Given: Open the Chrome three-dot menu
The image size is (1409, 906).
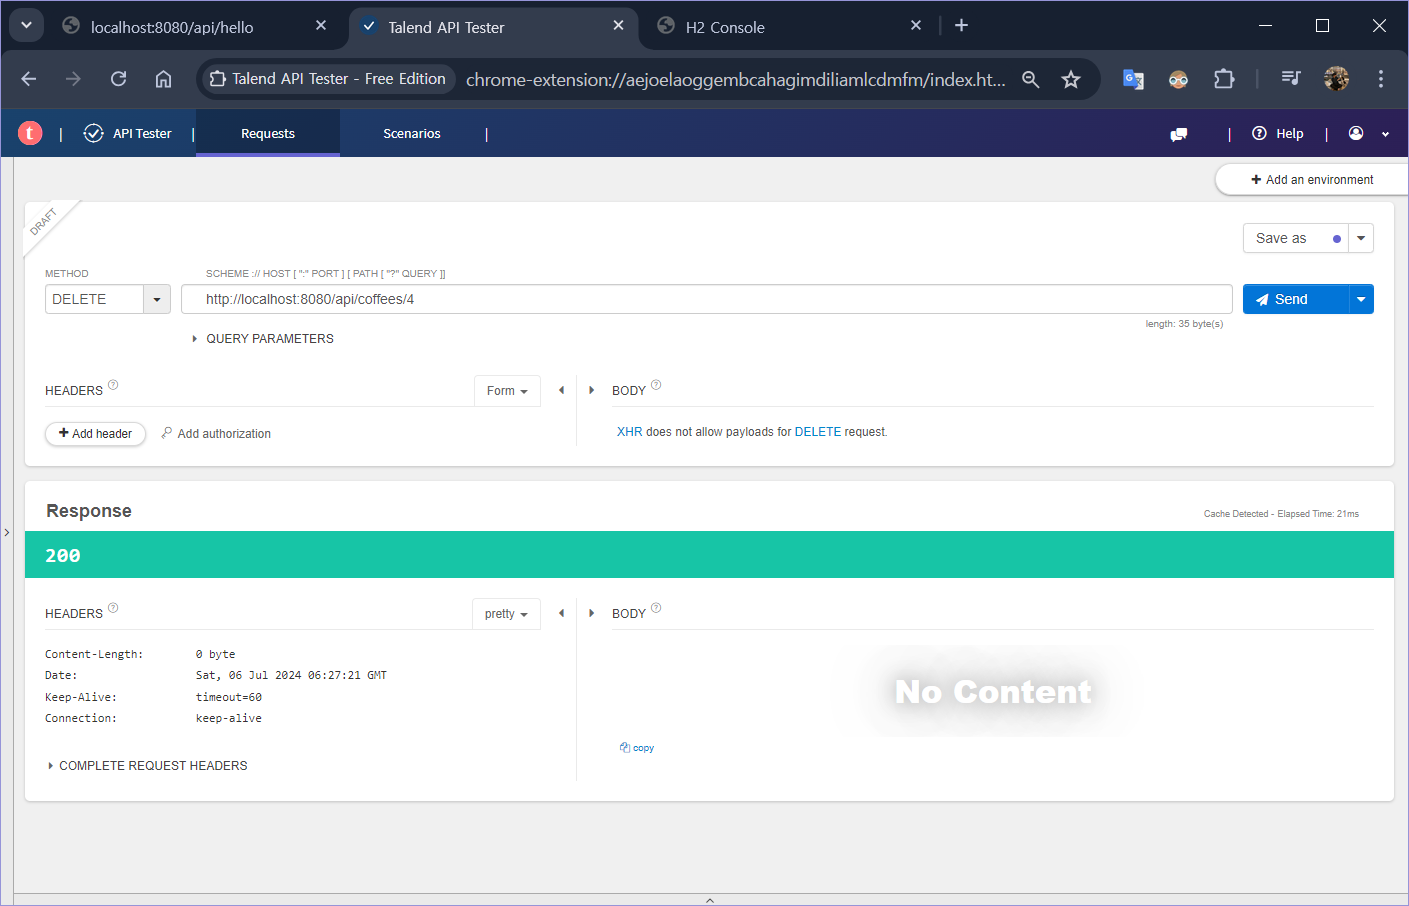Looking at the screenshot, I should (x=1381, y=79).
